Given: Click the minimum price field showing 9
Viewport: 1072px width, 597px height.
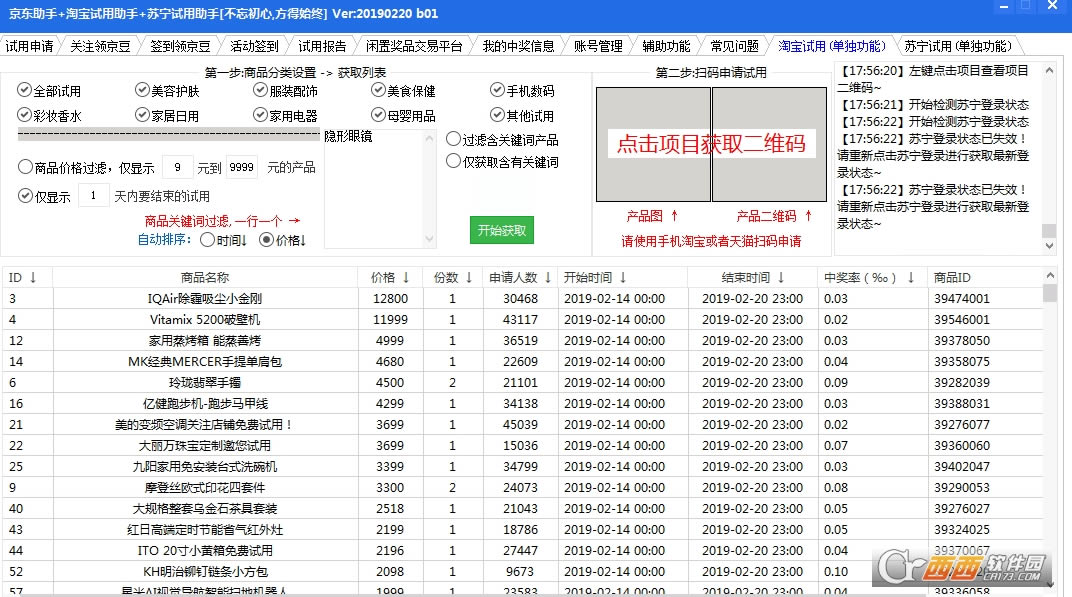Looking at the screenshot, I should (x=178, y=167).
